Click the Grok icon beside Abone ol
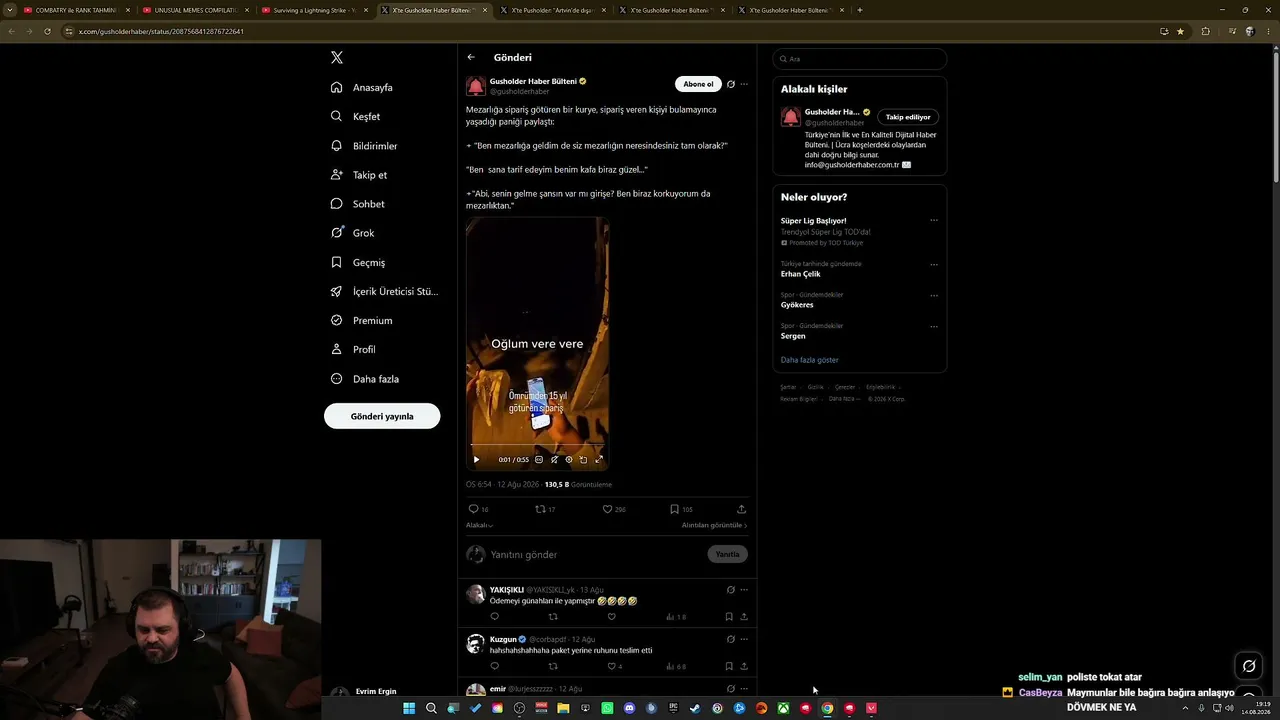Screen dimensions: 1280x720 click(731, 84)
